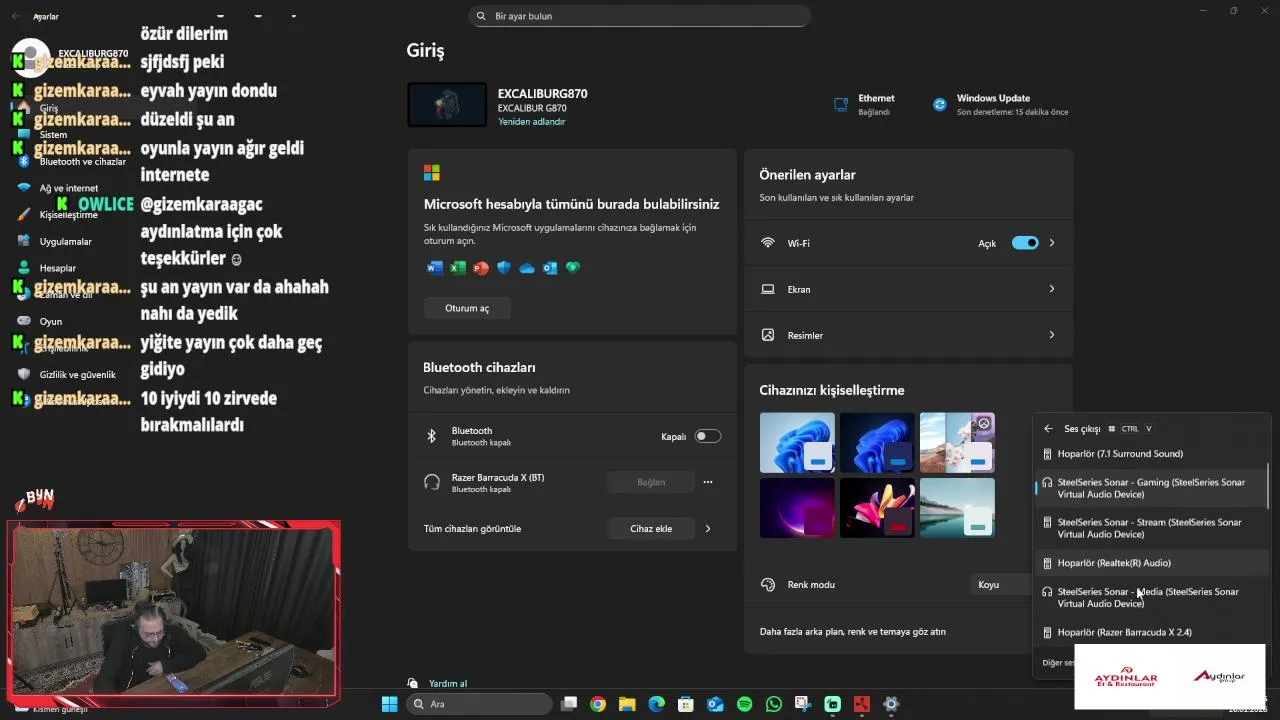Apply the light blue Windows bloom theme
The image size is (1280, 720).
click(x=797, y=442)
